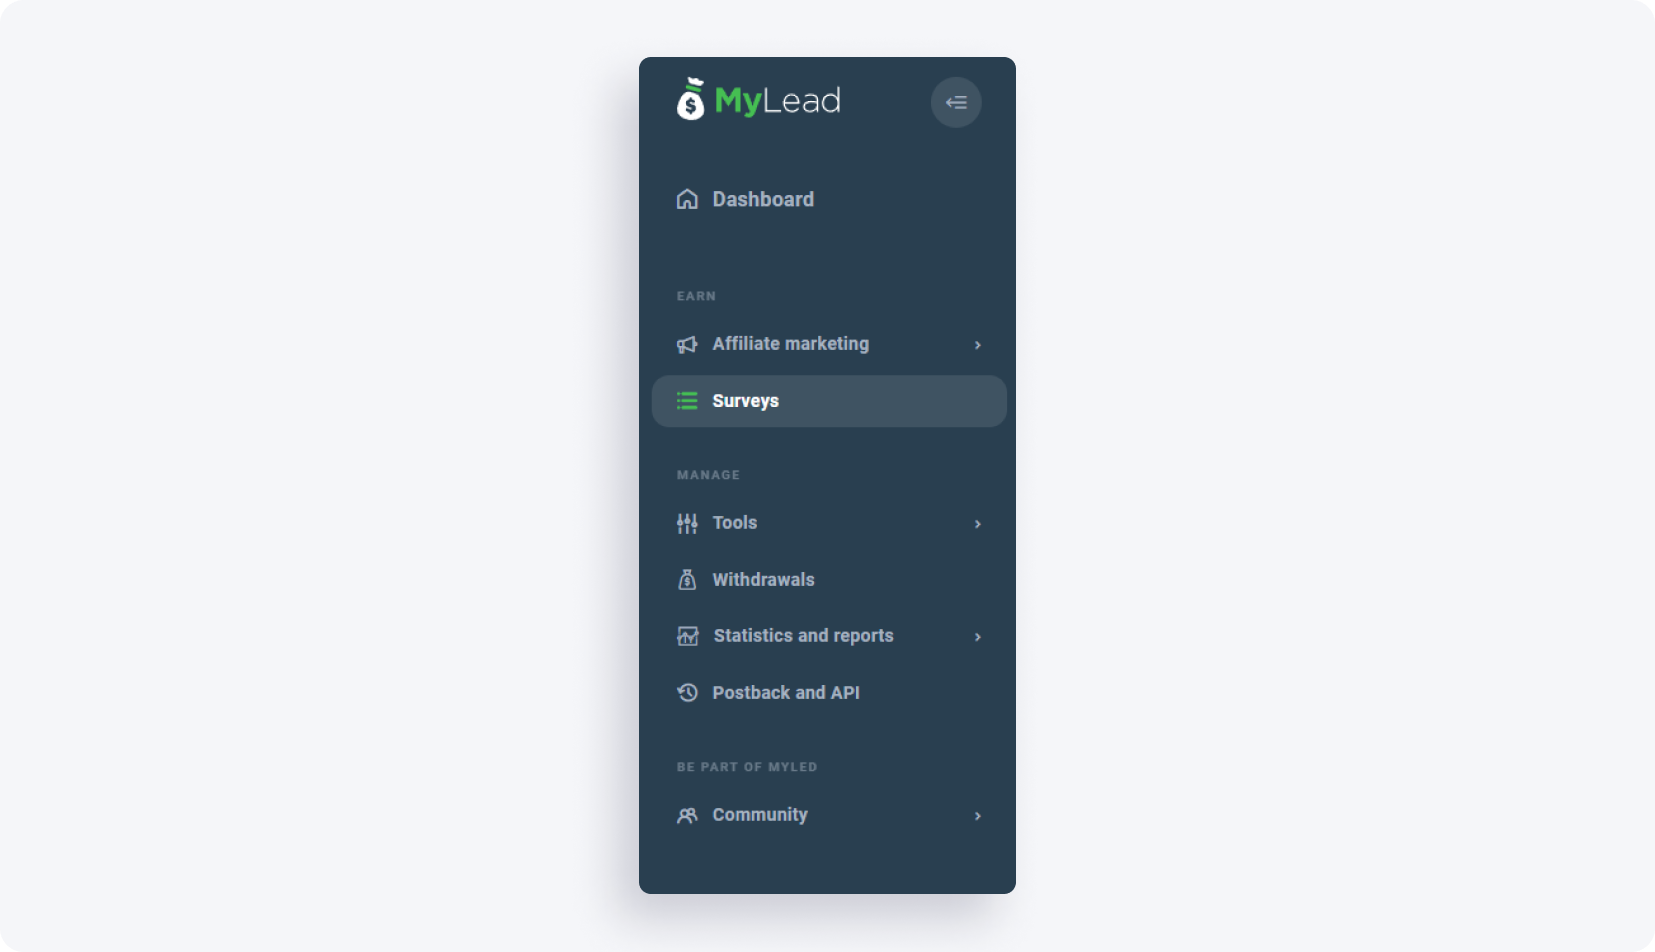Collapse sidebar with the round arrow button
The height and width of the screenshot is (952, 1655).
point(956,102)
